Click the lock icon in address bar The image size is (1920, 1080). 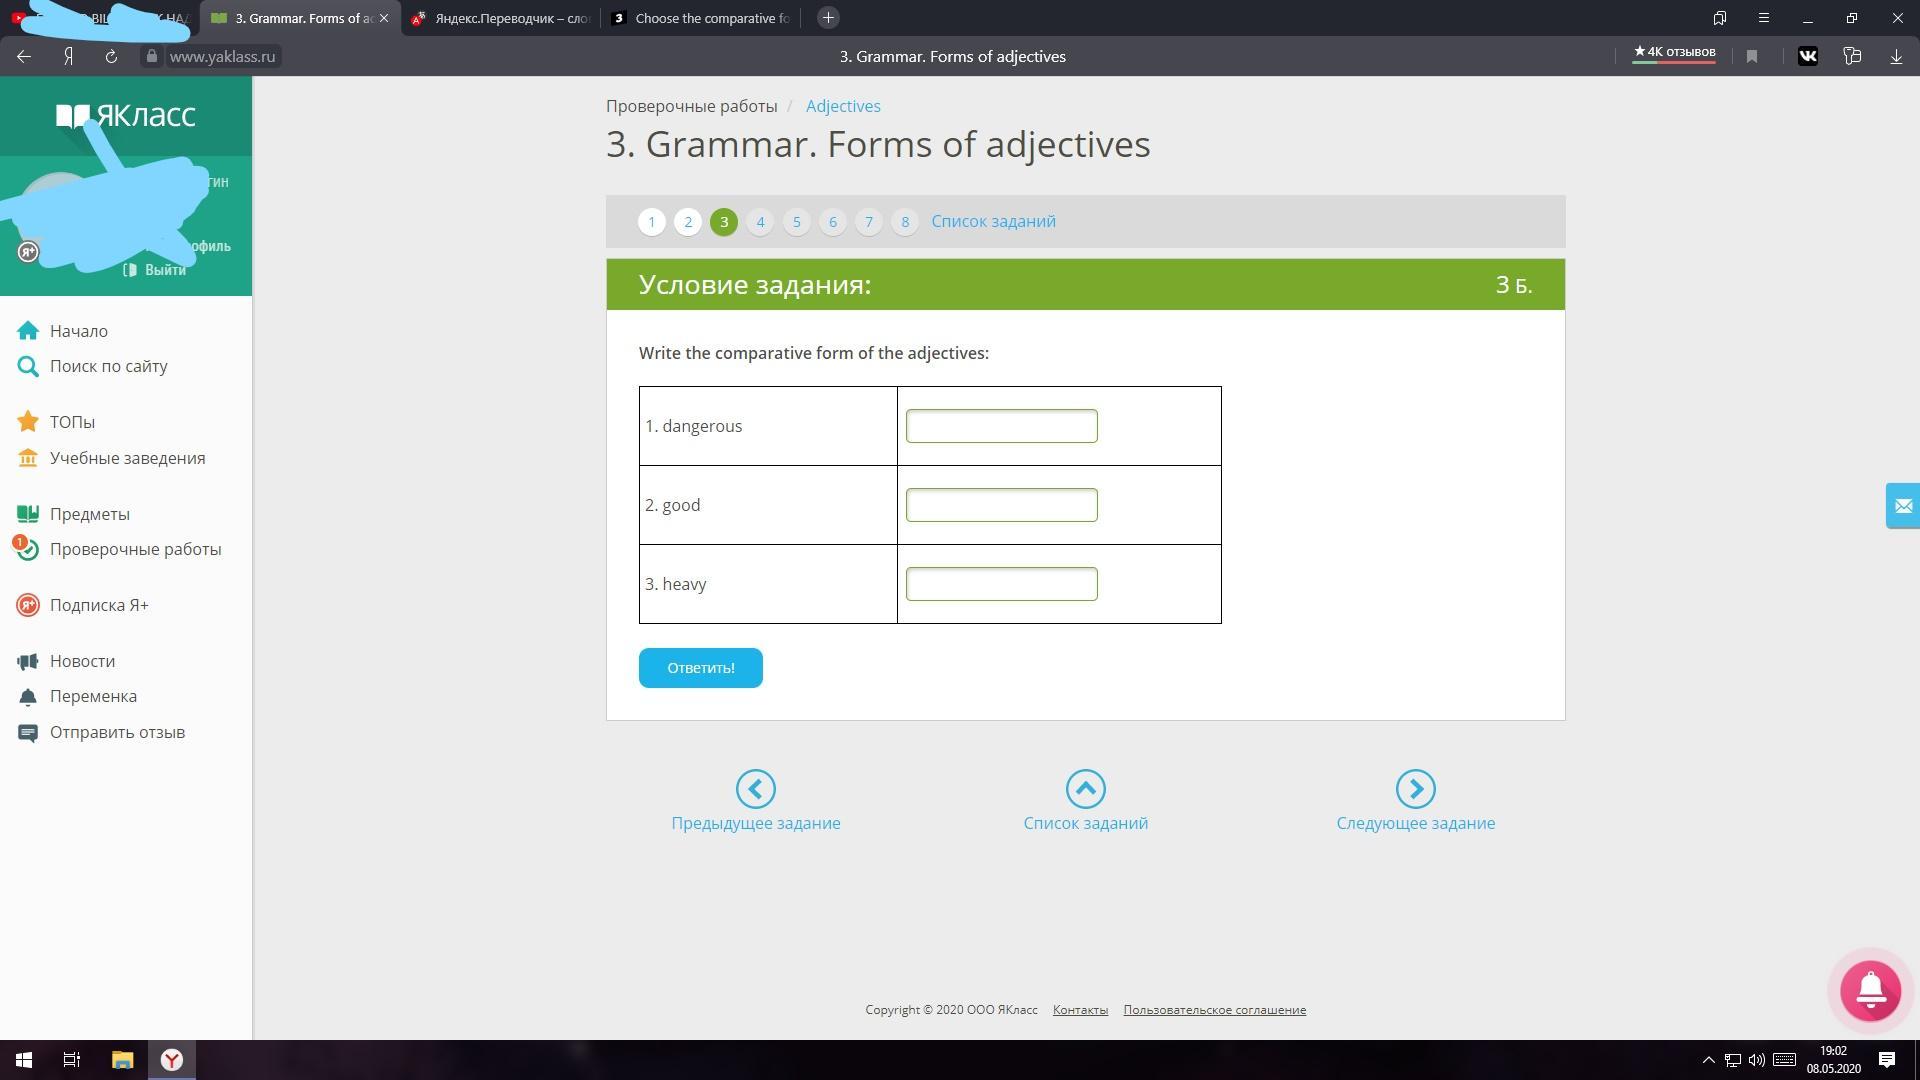click(x=151, y=57)
